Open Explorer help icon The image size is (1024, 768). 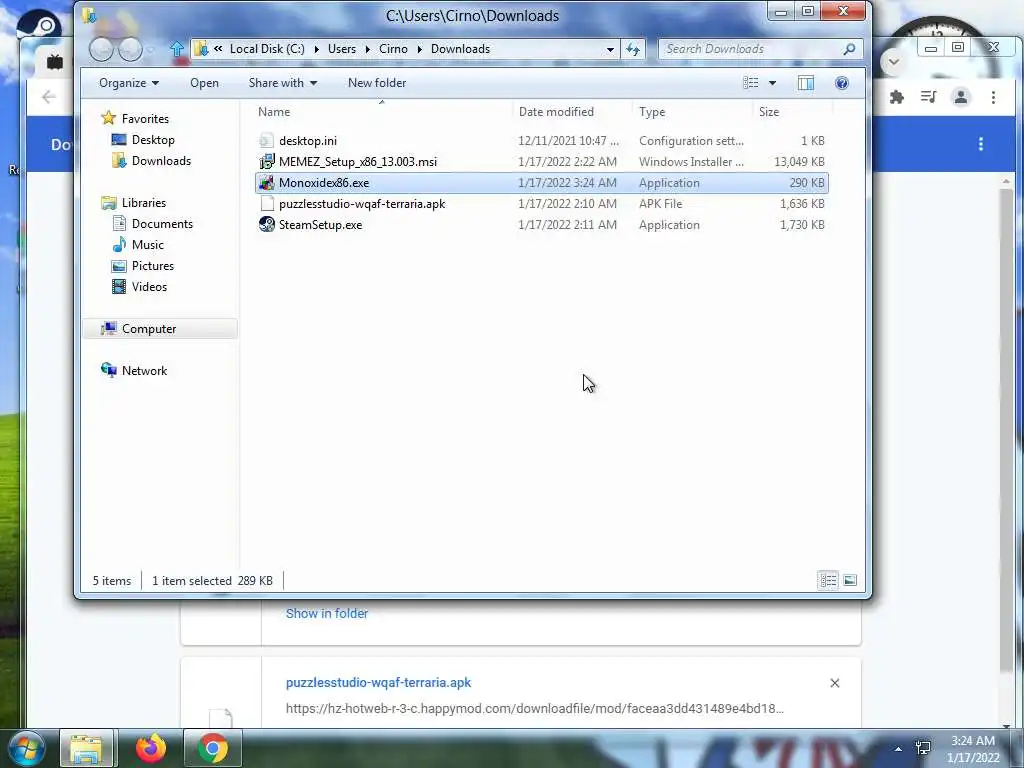842,83
